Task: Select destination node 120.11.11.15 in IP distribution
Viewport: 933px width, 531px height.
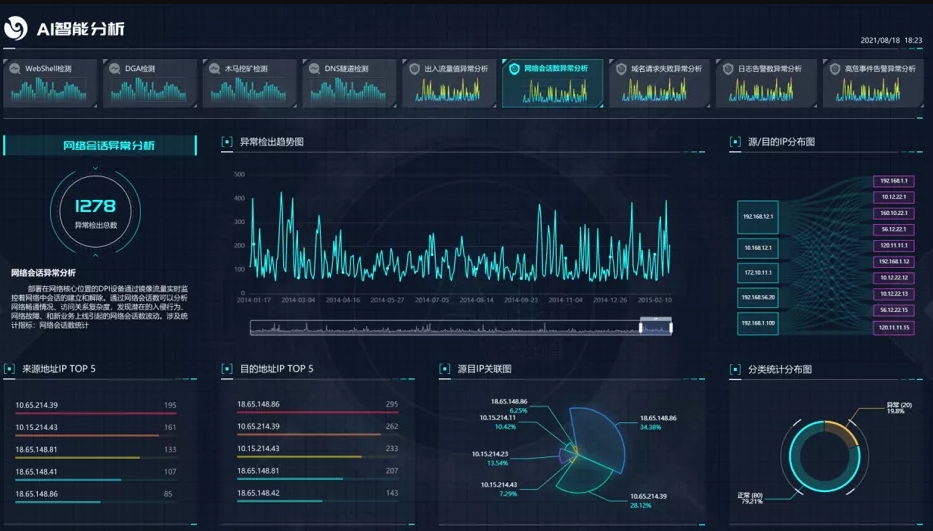Action: click(893, 327)
